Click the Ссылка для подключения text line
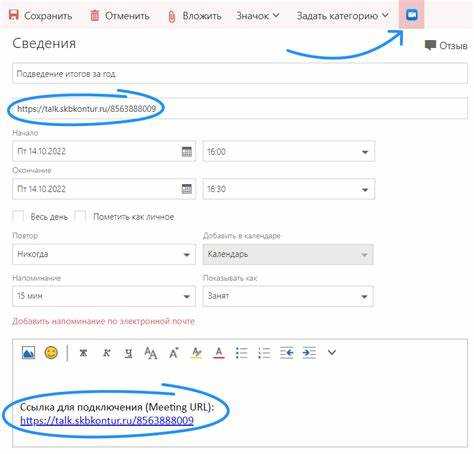Viewport: 474px width, 454px height. 117,407
